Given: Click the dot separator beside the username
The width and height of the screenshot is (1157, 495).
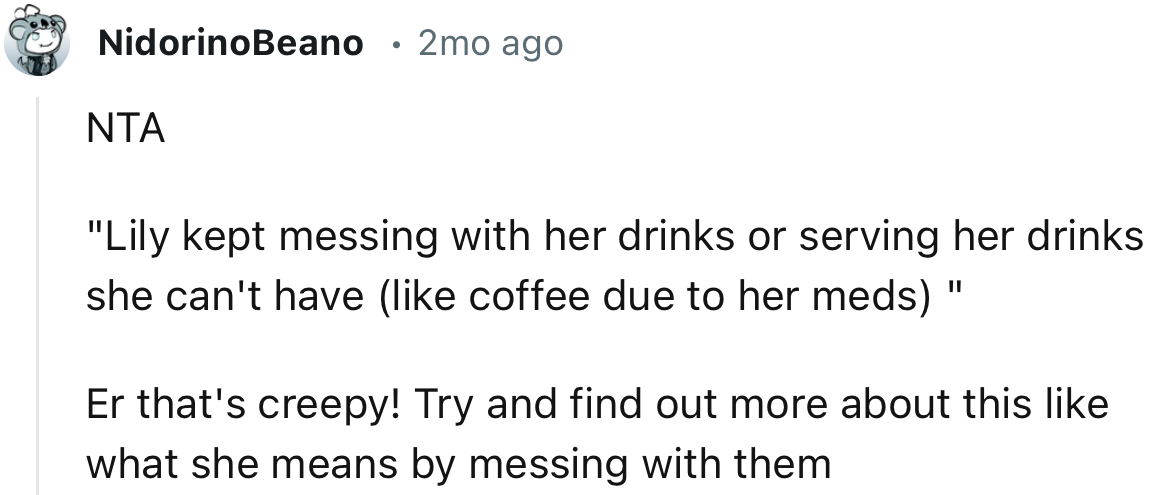Looking at the screenshot, I should 398,45.
